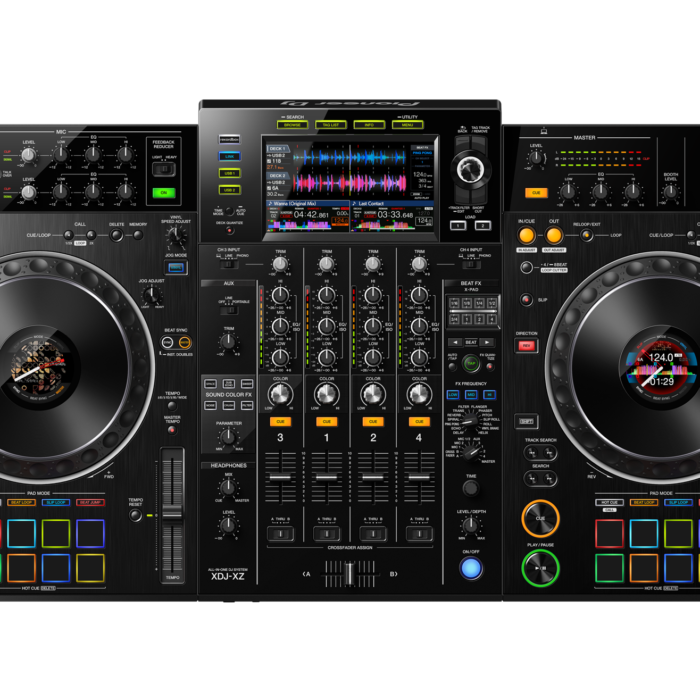Flip the CH 3 INPUT selector switch
The height and width of the screenshot is (700, 700).
pyautogui.click(x=229, y=264)
